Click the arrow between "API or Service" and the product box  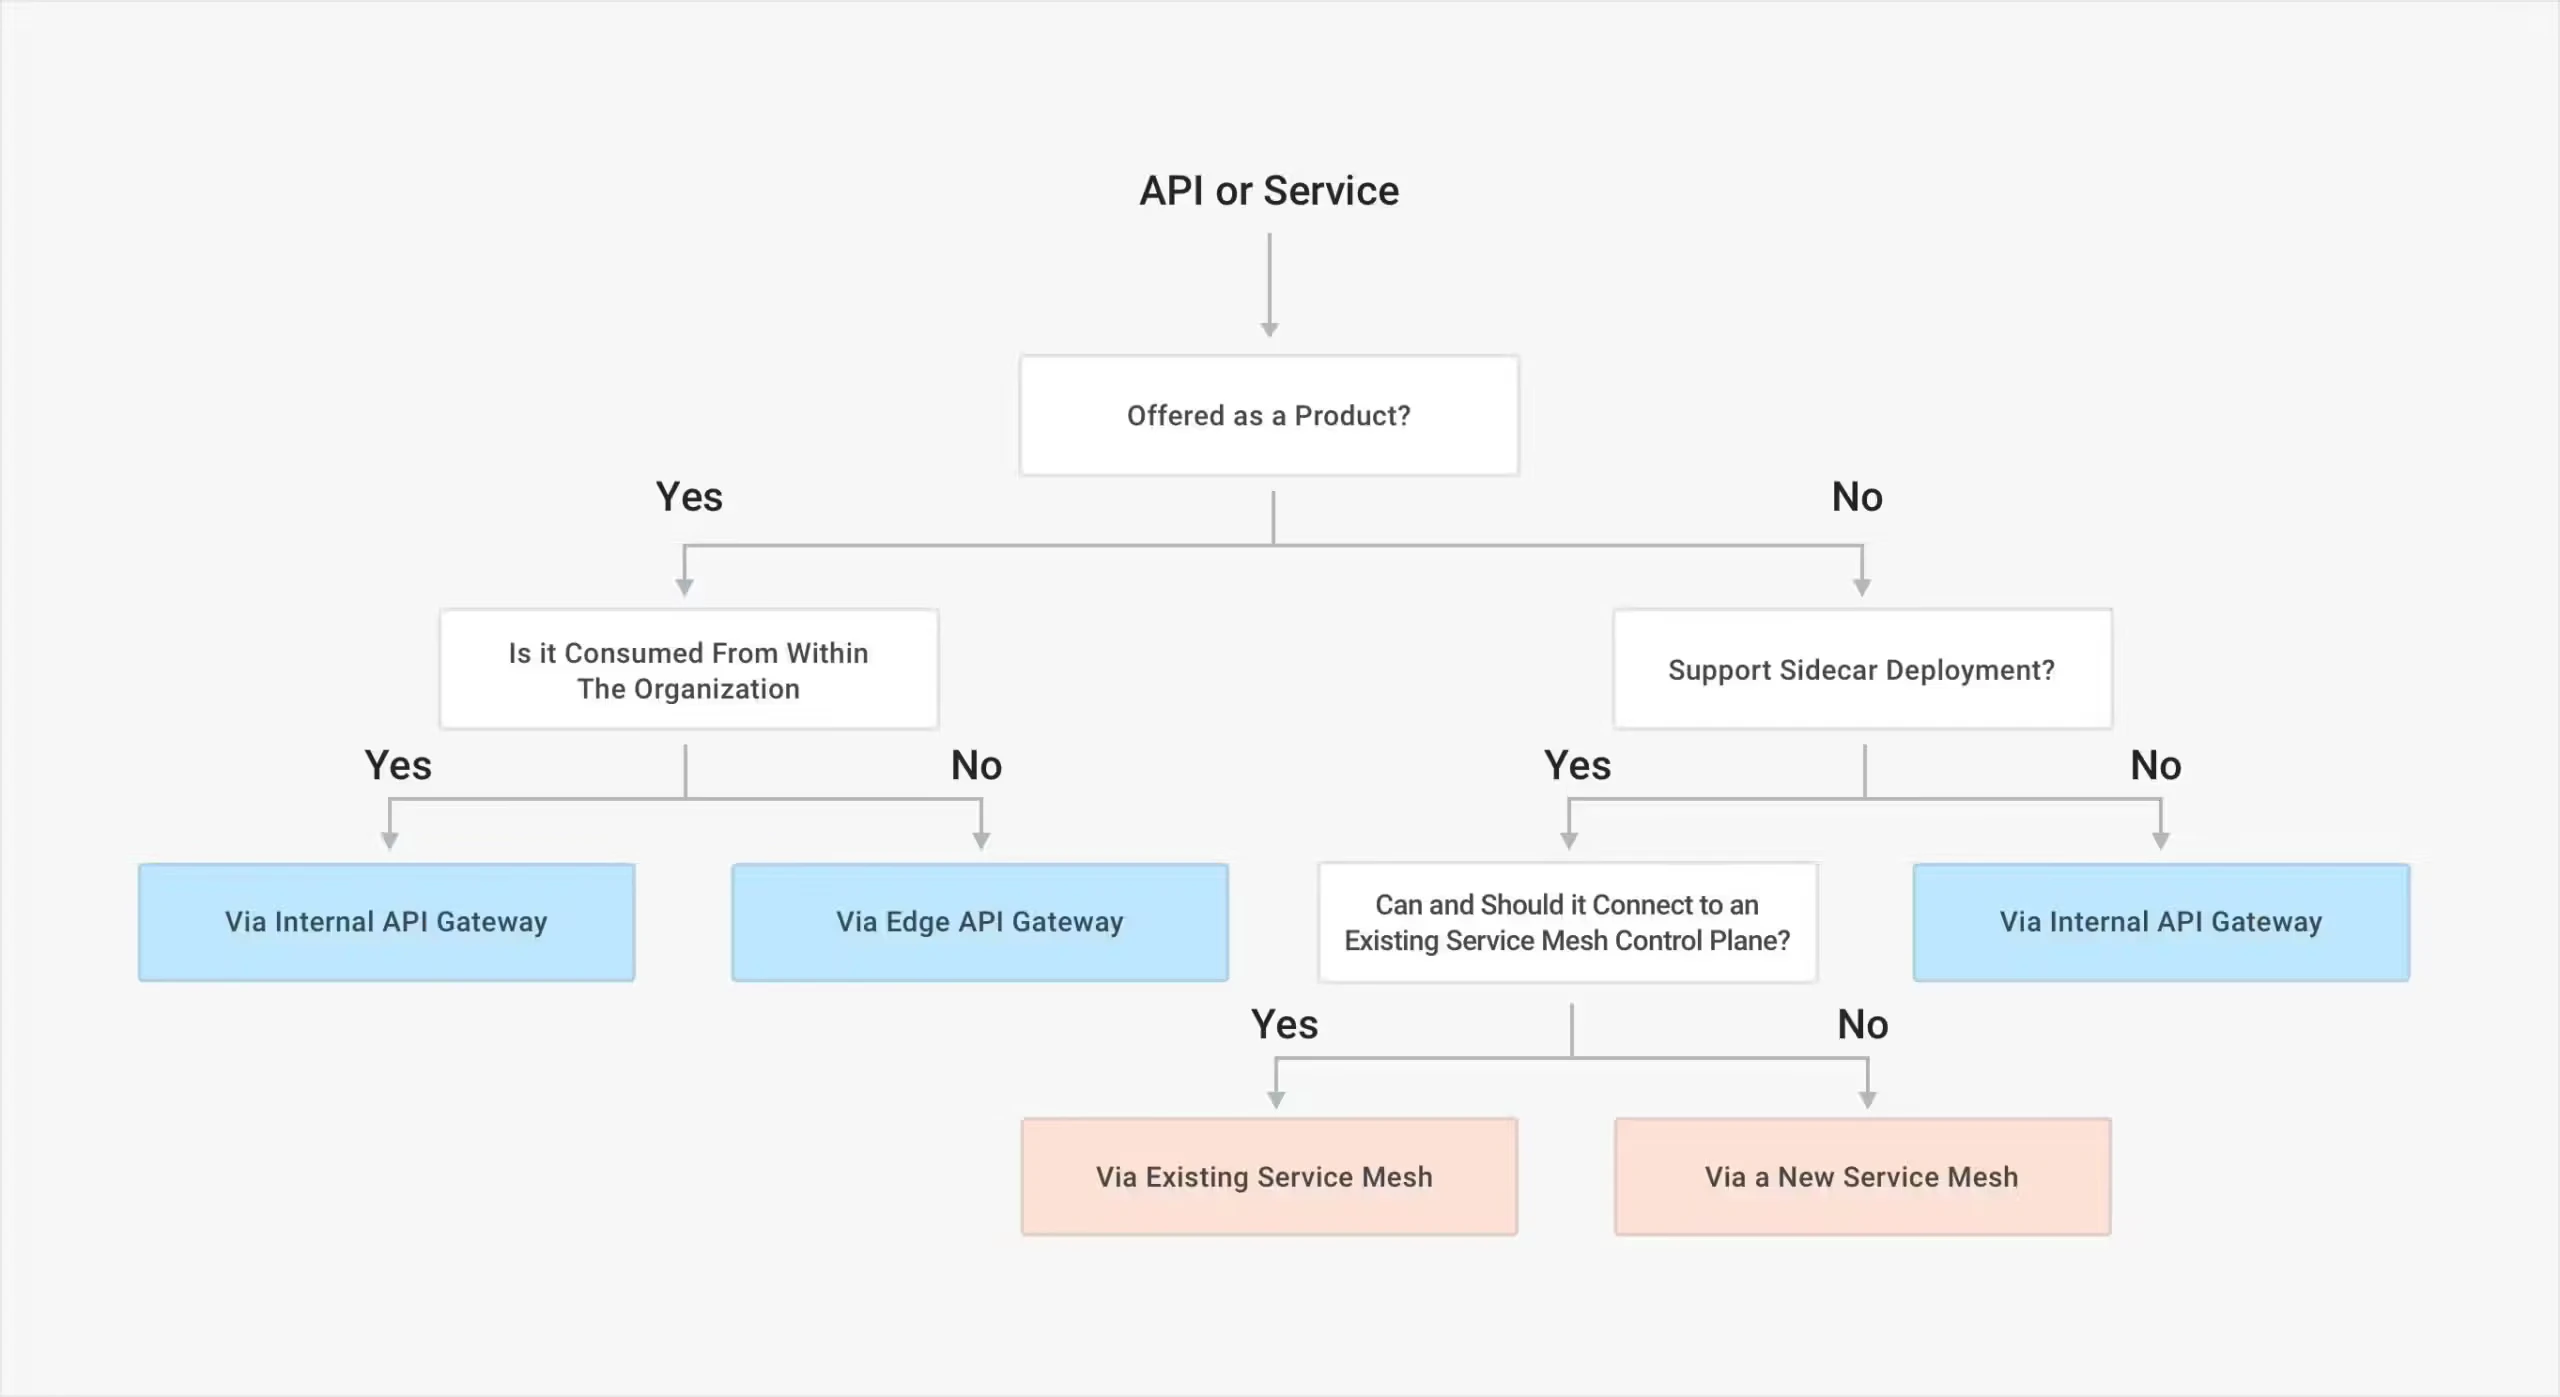click(x=1269, y=285)
